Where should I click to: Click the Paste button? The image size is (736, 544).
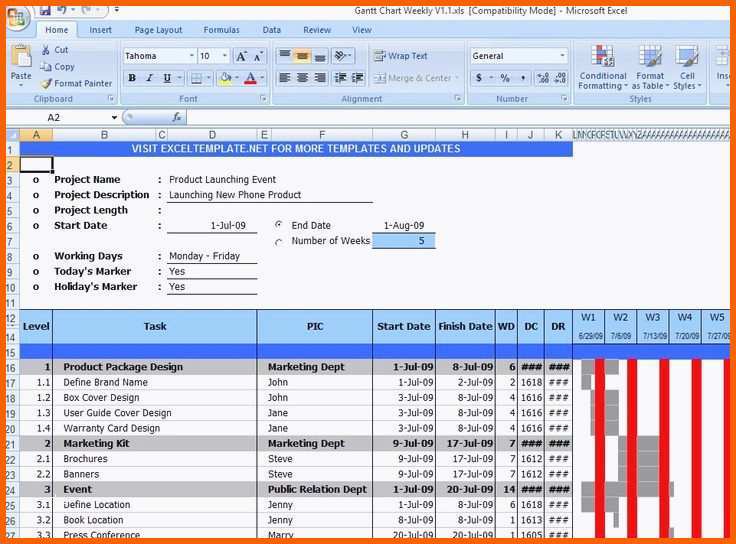(21, 65)
